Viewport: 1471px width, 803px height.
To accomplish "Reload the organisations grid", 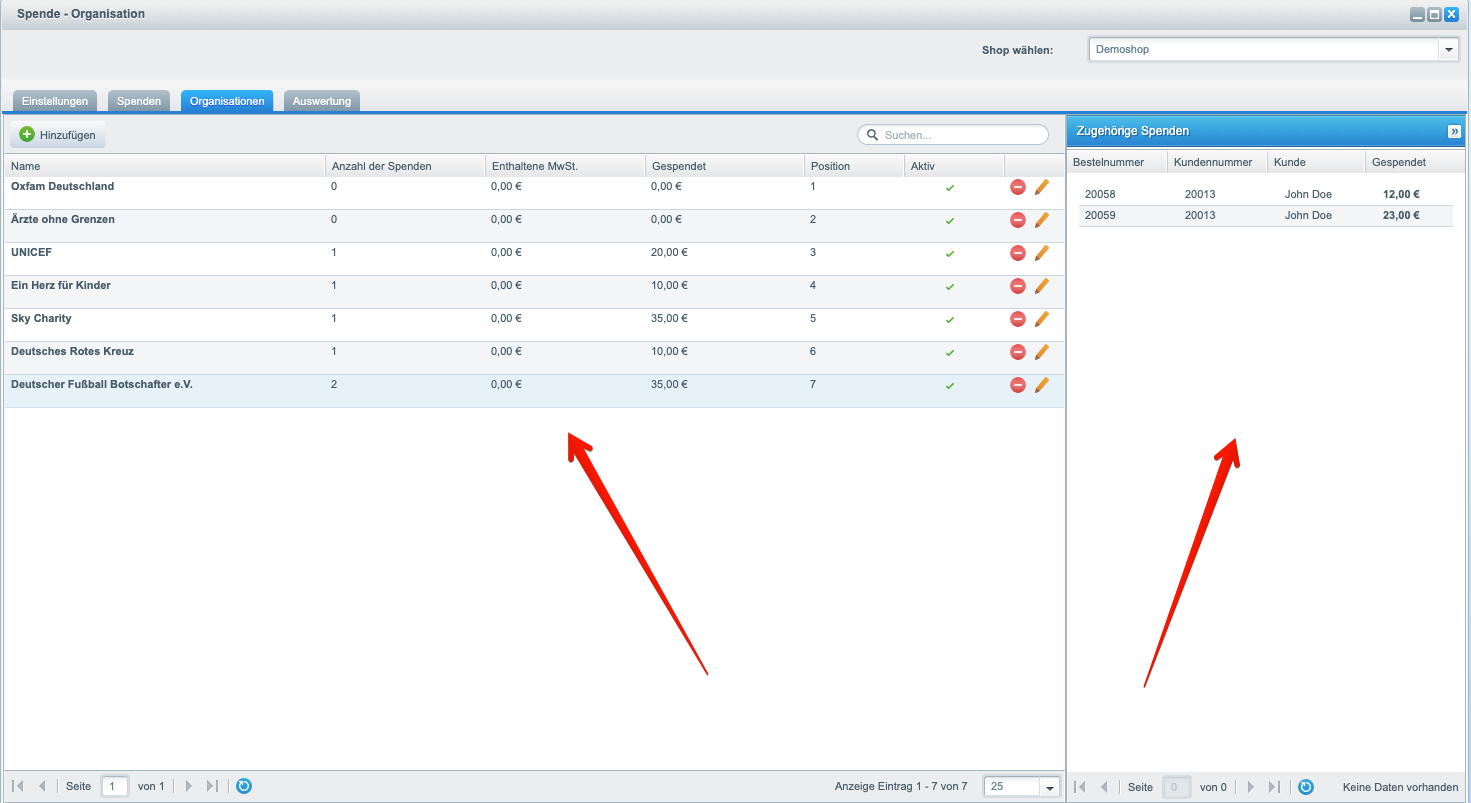I will point(244,786).
